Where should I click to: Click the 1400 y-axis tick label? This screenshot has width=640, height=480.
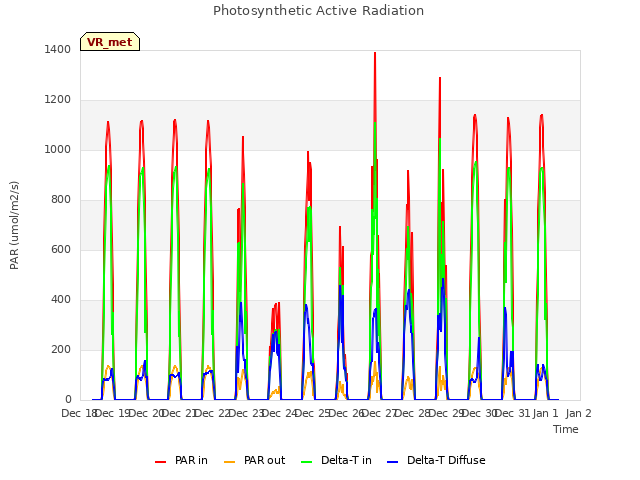(x=58, y=49)
